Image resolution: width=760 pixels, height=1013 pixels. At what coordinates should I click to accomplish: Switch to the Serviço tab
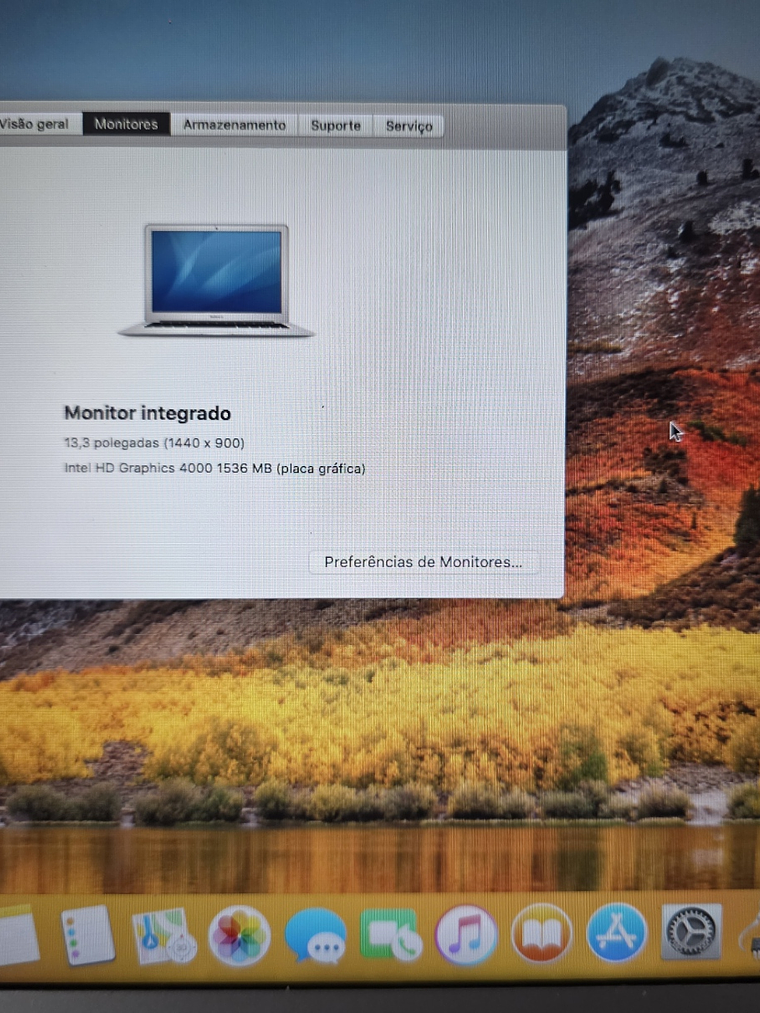click(409, 126)
